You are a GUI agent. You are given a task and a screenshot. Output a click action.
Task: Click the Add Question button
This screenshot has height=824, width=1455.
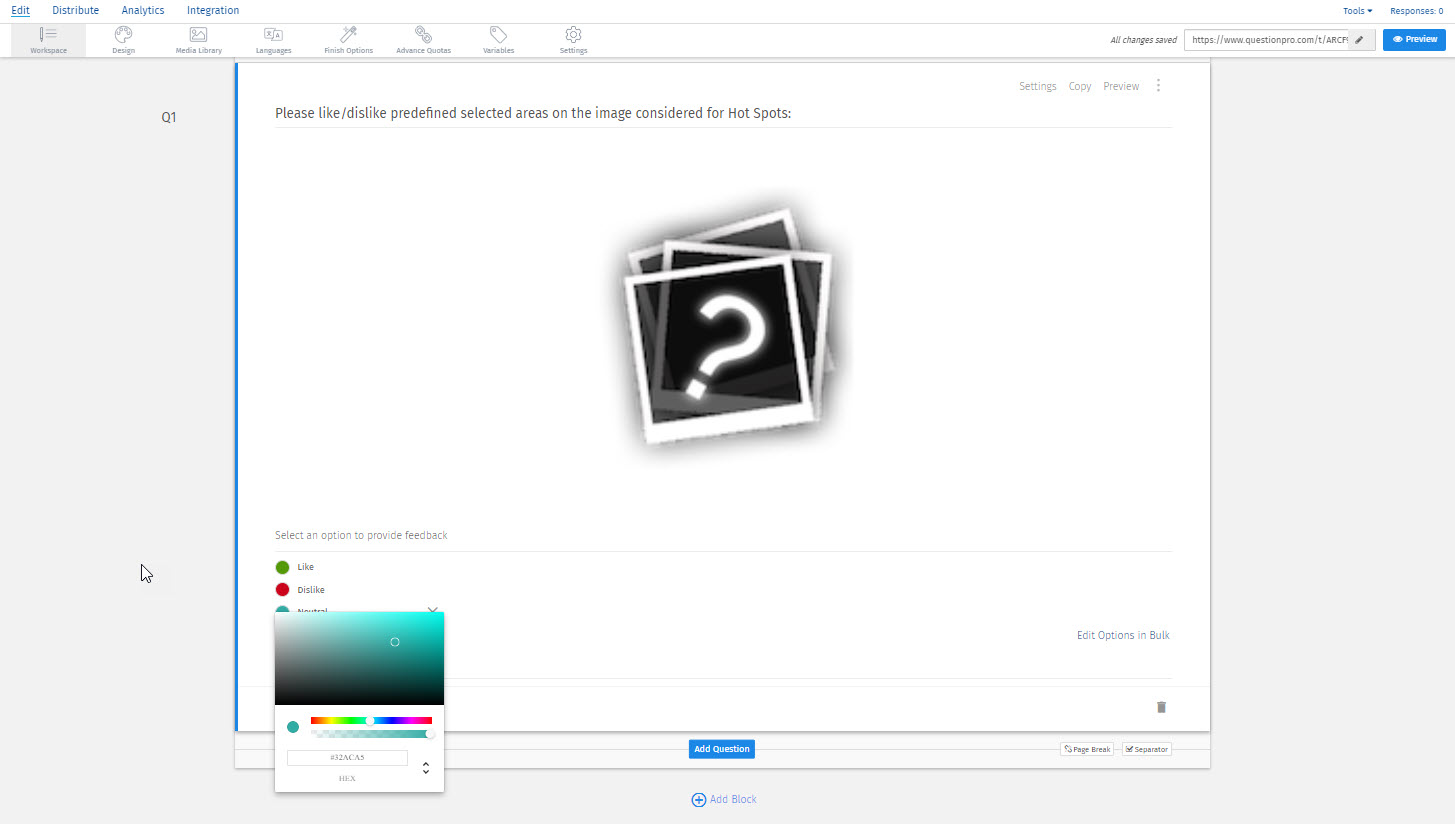point(721,748)
